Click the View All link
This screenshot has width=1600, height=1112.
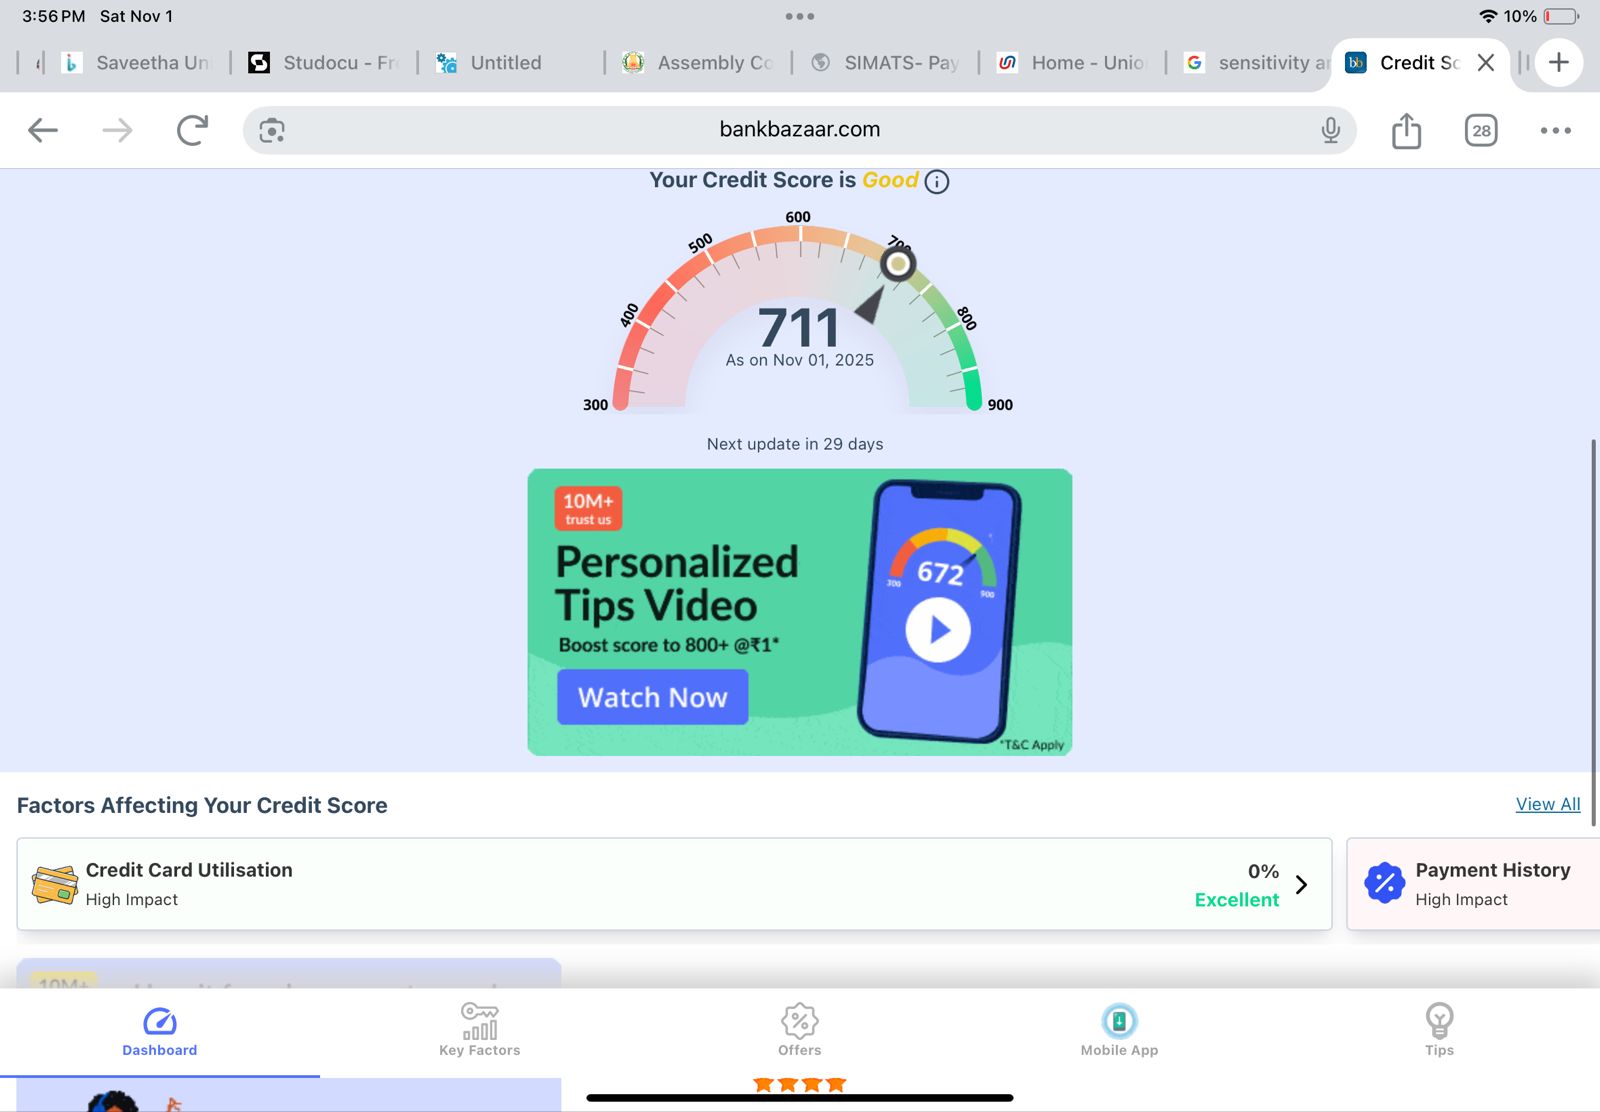[1547, 804]
